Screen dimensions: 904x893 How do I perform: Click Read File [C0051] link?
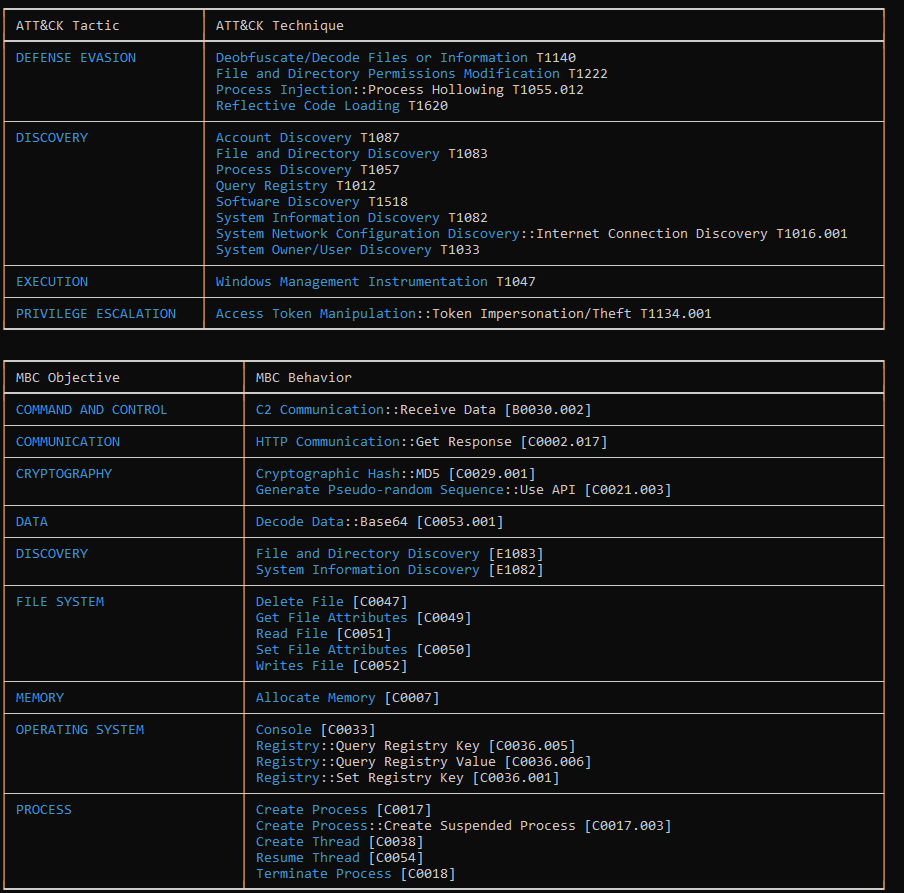click(291, 634)
